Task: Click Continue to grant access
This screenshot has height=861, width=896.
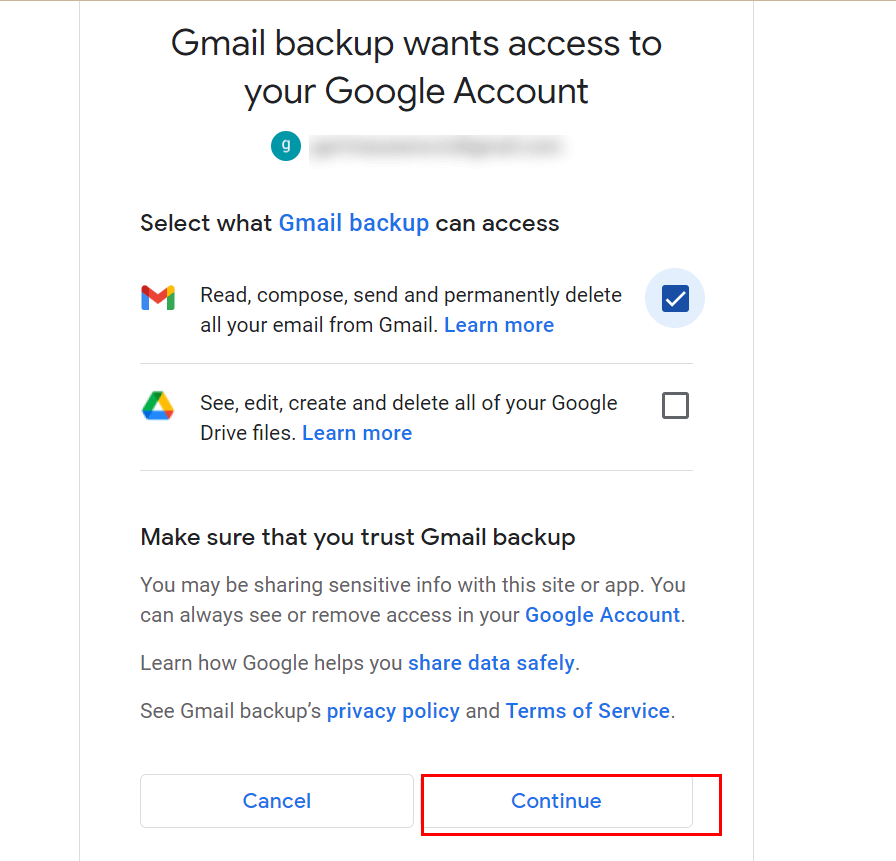Action: pos(557,801)
